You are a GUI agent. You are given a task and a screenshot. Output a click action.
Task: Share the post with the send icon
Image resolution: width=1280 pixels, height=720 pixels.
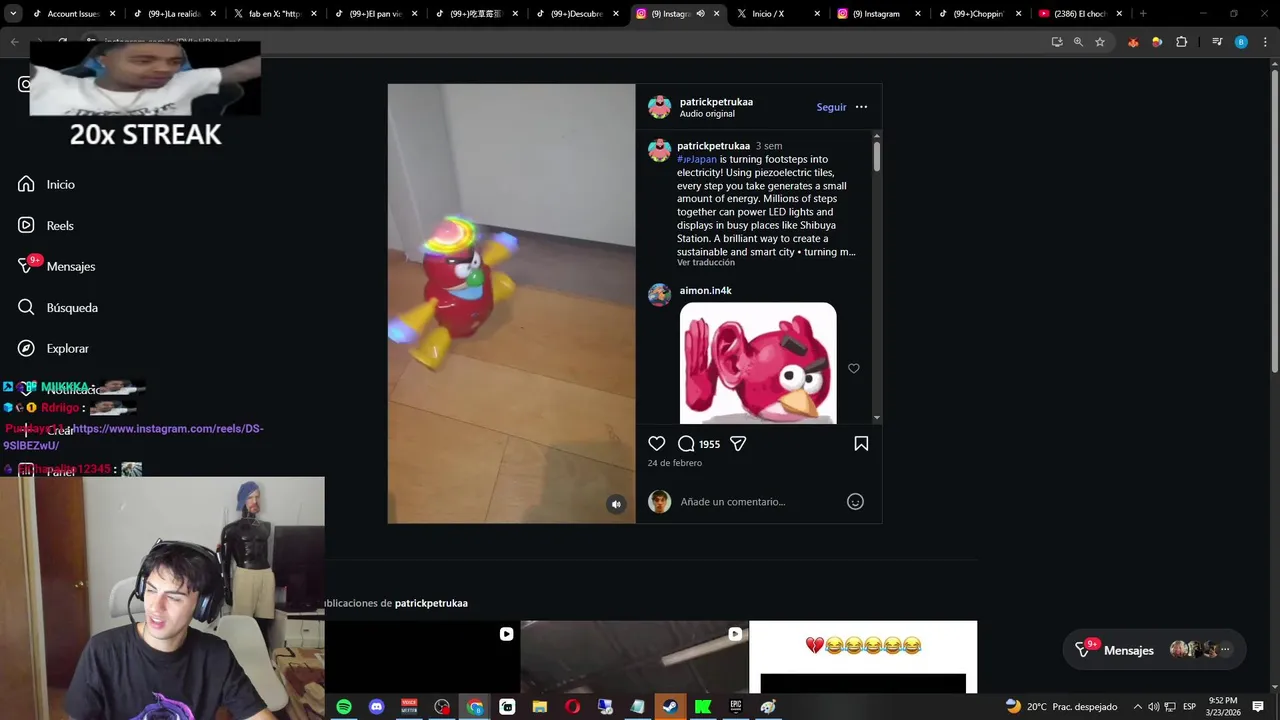(x=738, y=444)
